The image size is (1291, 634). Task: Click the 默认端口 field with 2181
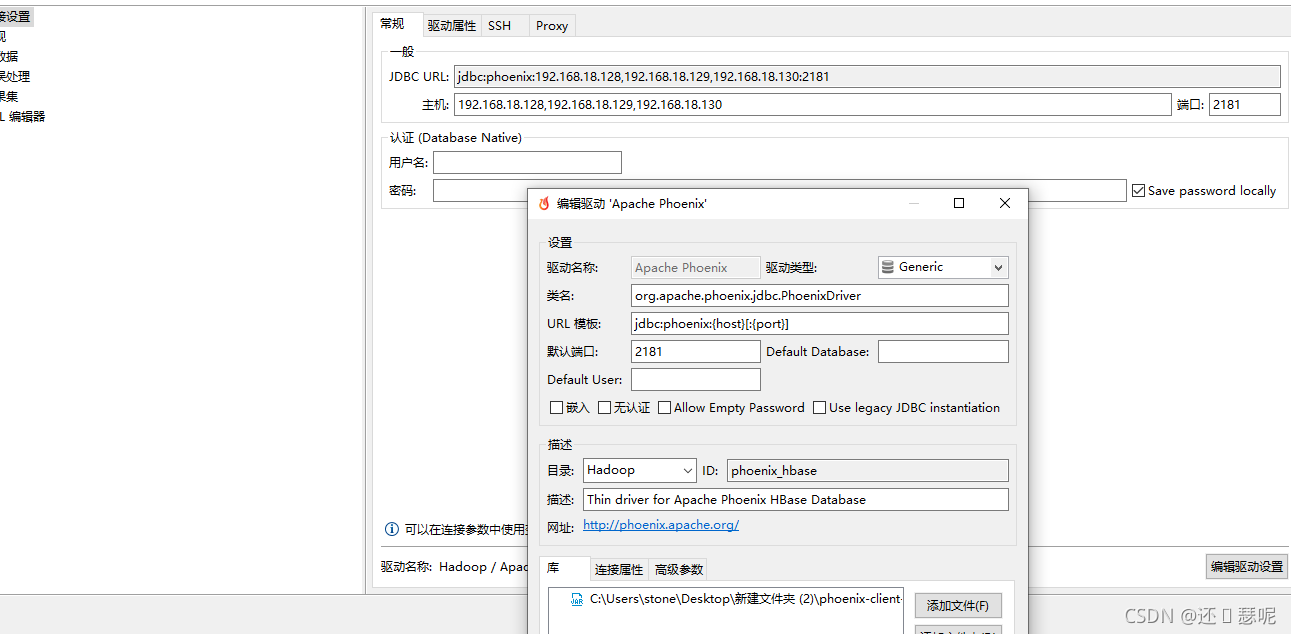point(696,351)
